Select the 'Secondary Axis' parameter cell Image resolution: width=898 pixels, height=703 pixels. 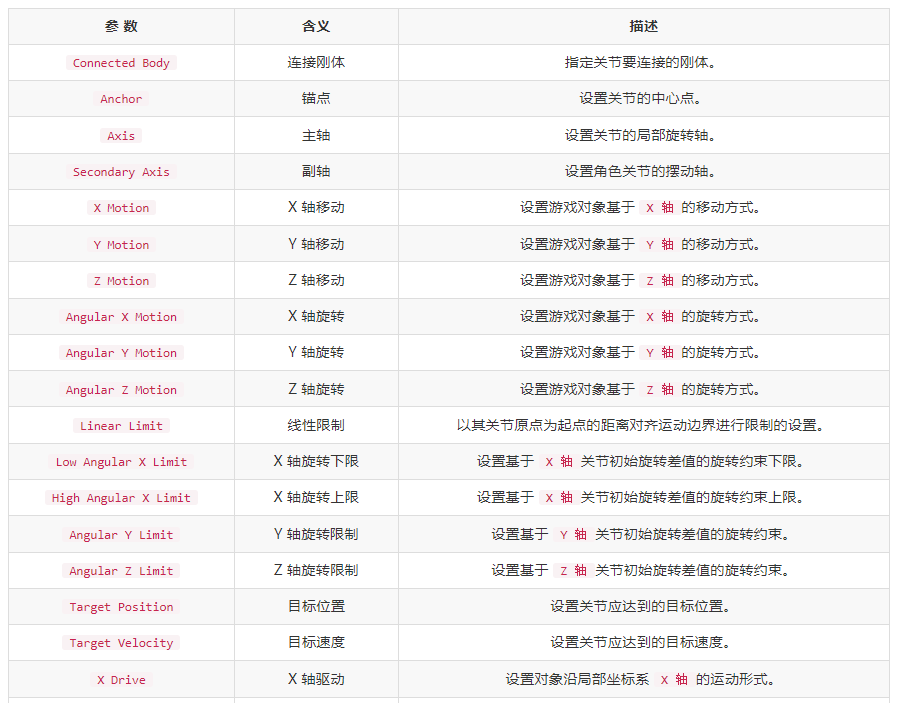(121, 172)
